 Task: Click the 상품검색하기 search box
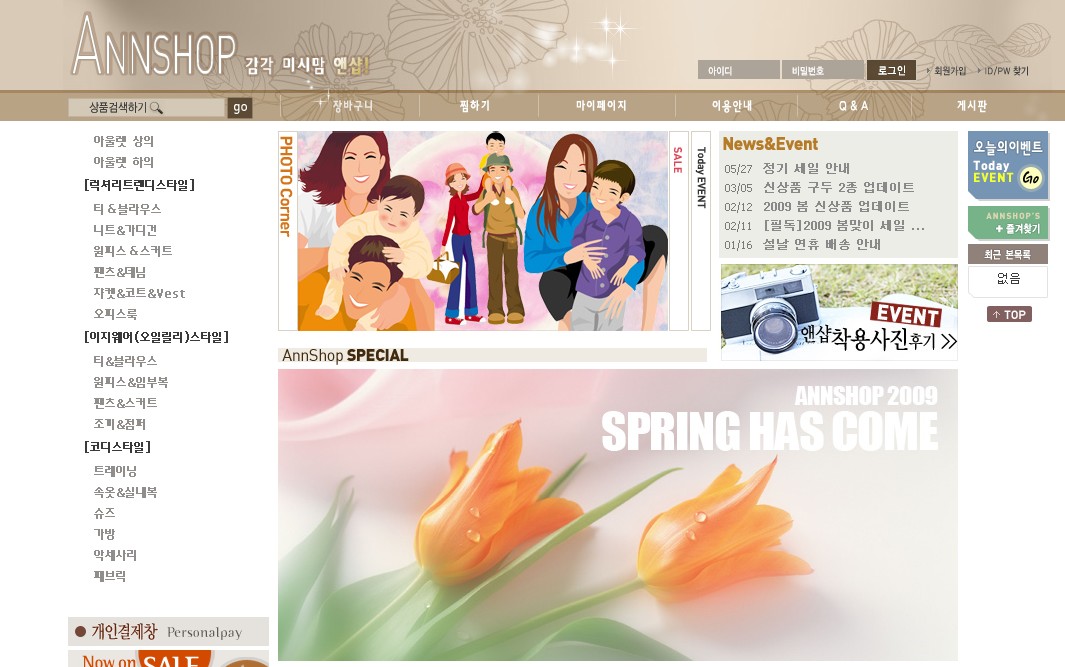click(146, 107)
